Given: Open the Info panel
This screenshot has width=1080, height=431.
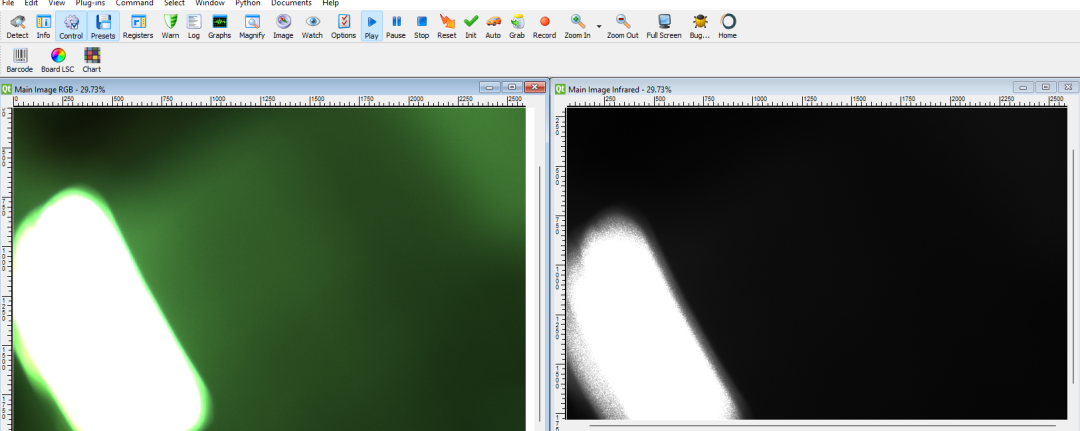Looking at the screenshot, I should point(43,26).
